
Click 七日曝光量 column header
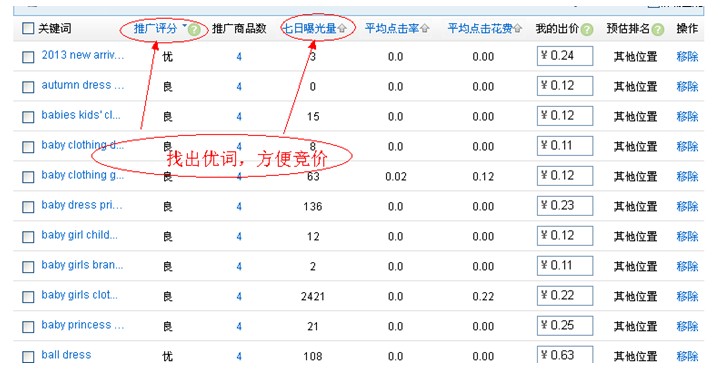click(x=309, y=28)
